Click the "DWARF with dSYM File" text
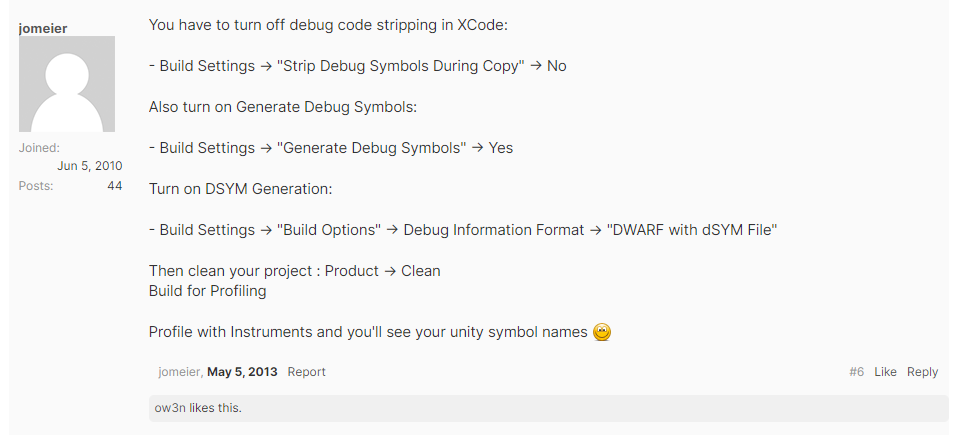This screenshot has height=435, width=954. (692, 229)
